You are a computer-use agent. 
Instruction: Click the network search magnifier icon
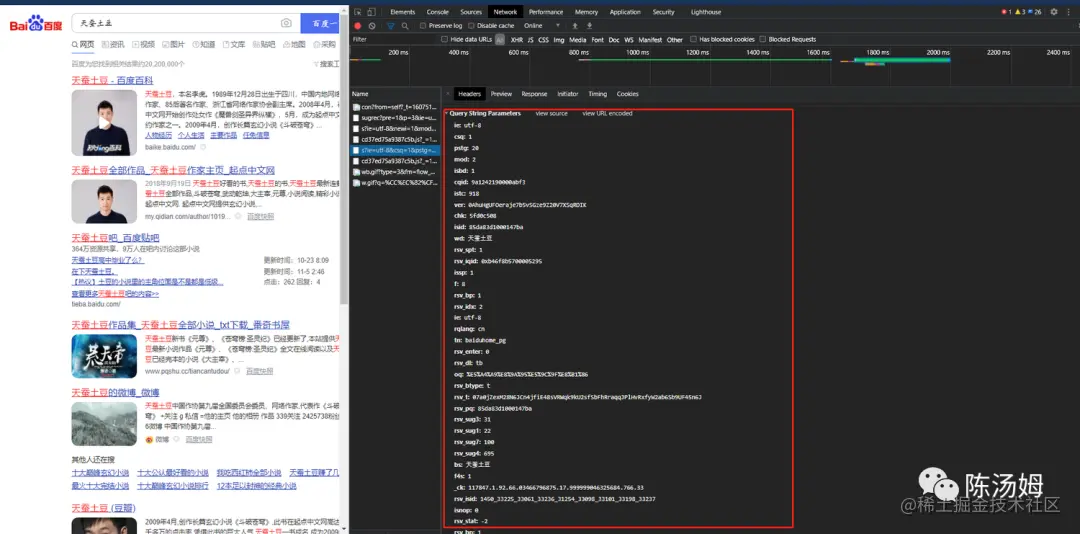click(x=405, y=25)
